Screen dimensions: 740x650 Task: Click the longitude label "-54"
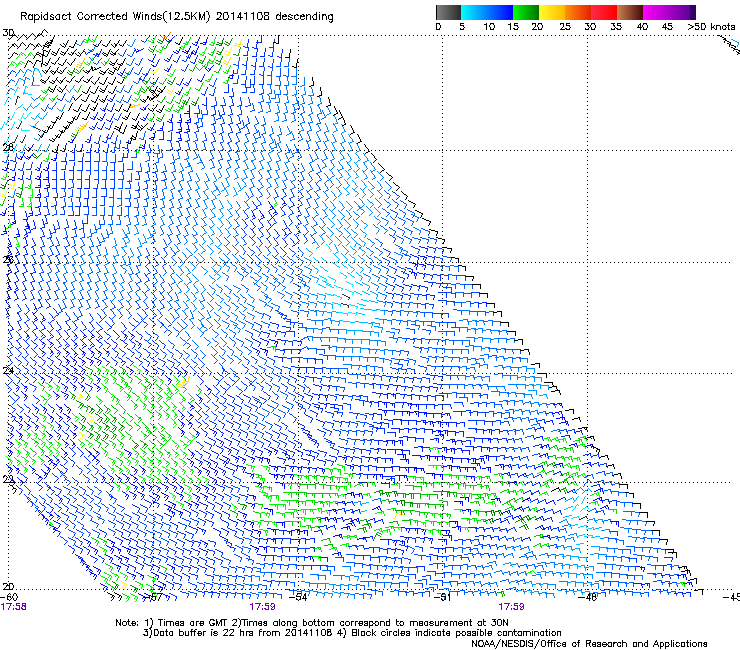click(298, 597)
